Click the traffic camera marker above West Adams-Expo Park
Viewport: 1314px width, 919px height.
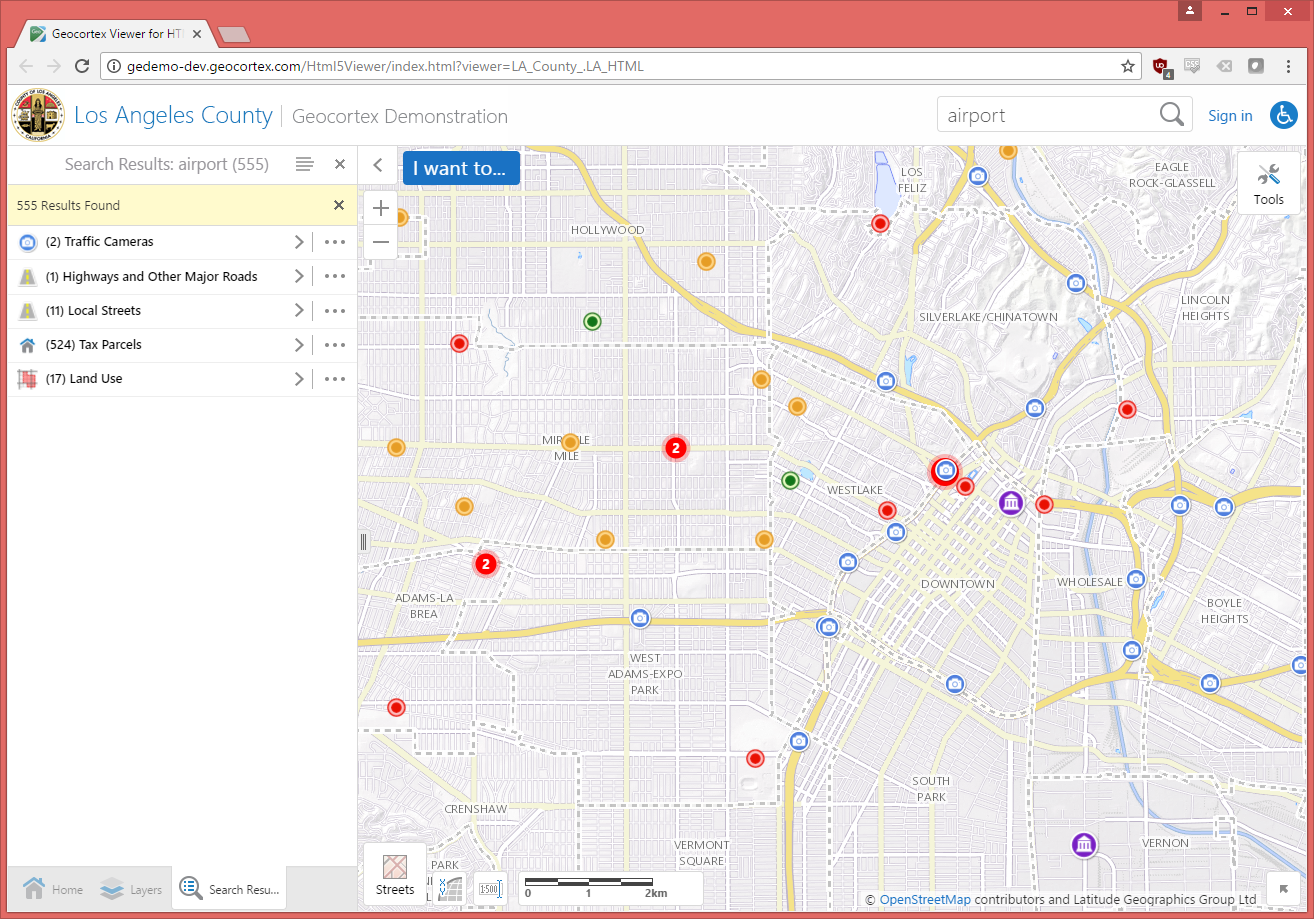(640, 618)
